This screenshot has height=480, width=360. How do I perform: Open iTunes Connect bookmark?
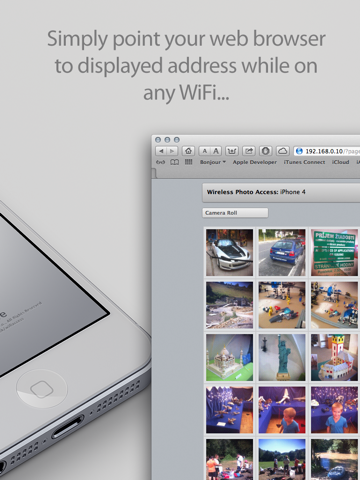pyautogui.click(x=304, y=162)
